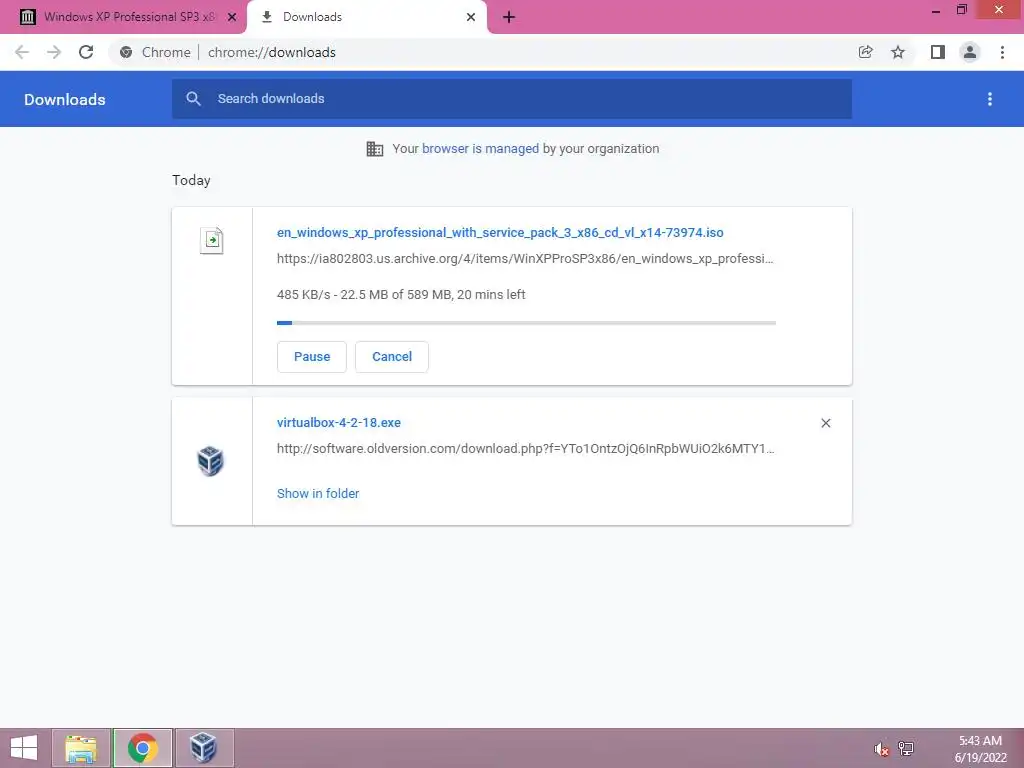
Task: Reload the downloads page
Action: tap(86, 52)
